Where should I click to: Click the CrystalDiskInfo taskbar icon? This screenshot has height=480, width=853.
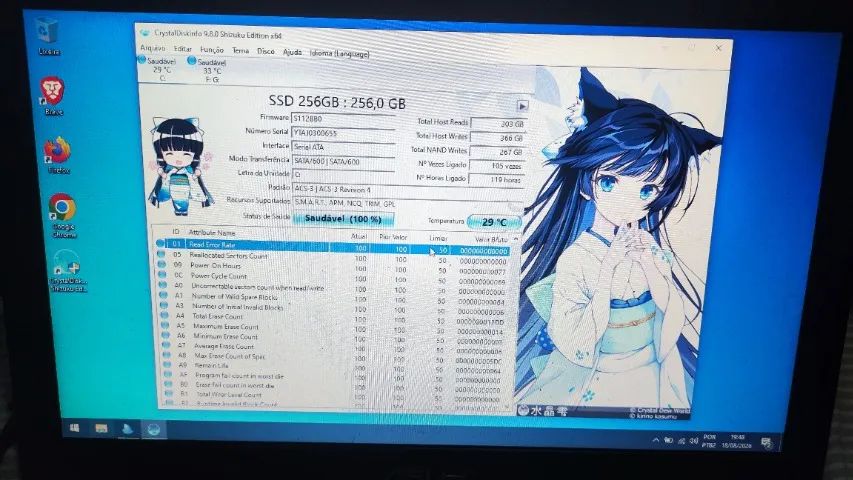coord(153,429)
